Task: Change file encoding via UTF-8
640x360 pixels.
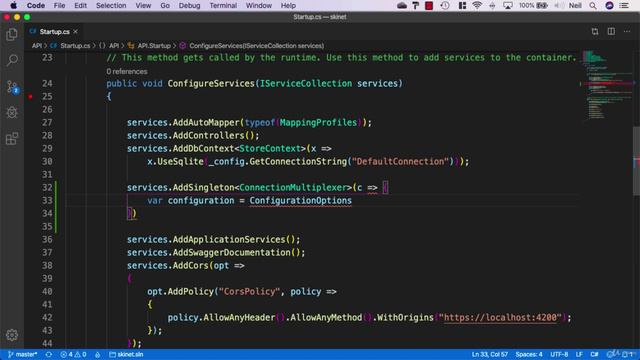Action: click(x=559, y=354)
